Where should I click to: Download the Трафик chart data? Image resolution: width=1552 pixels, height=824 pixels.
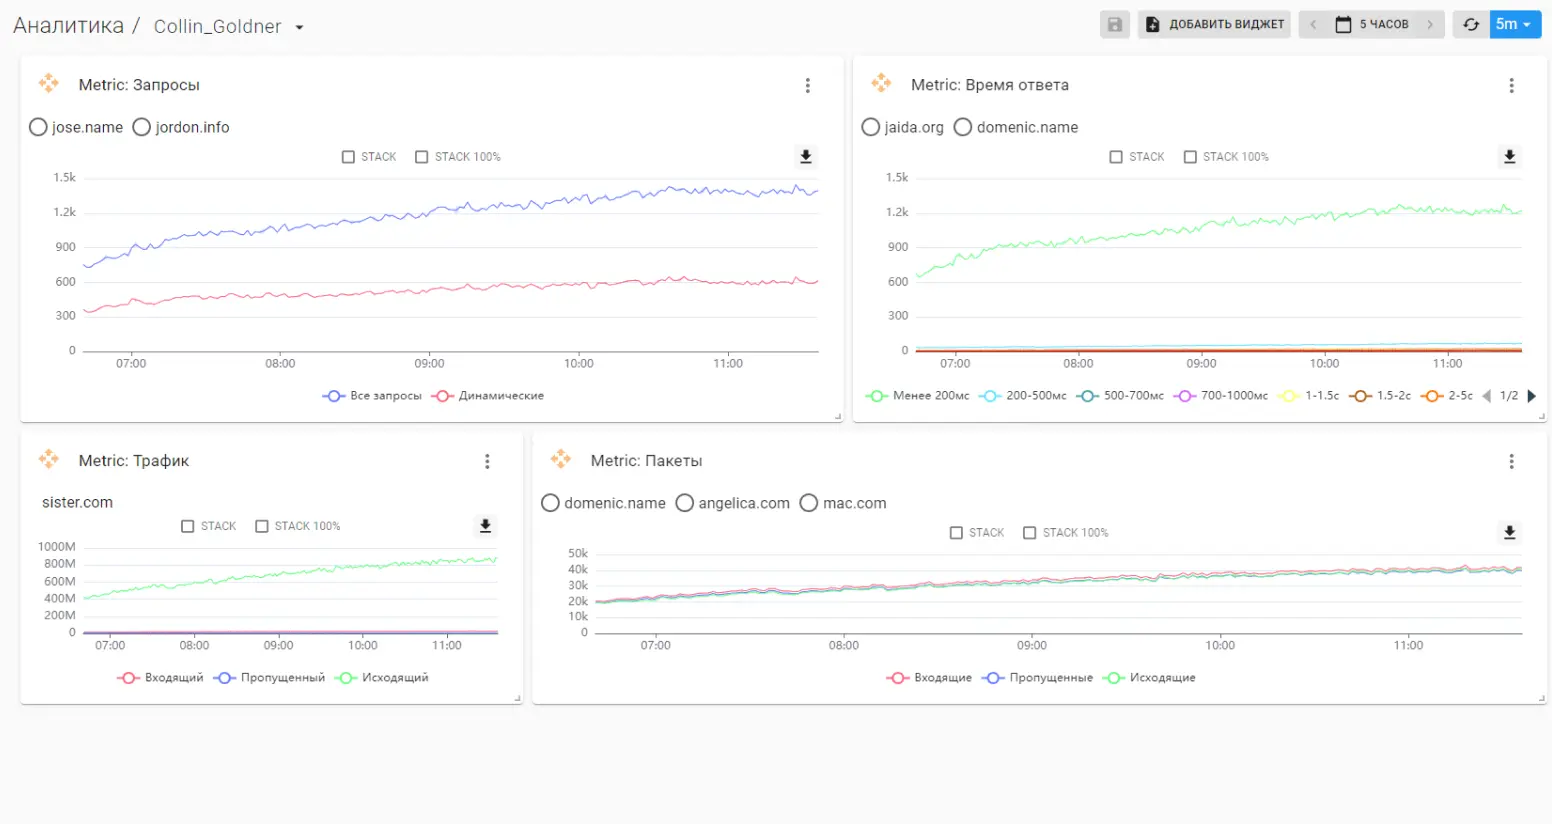(485, 526)
